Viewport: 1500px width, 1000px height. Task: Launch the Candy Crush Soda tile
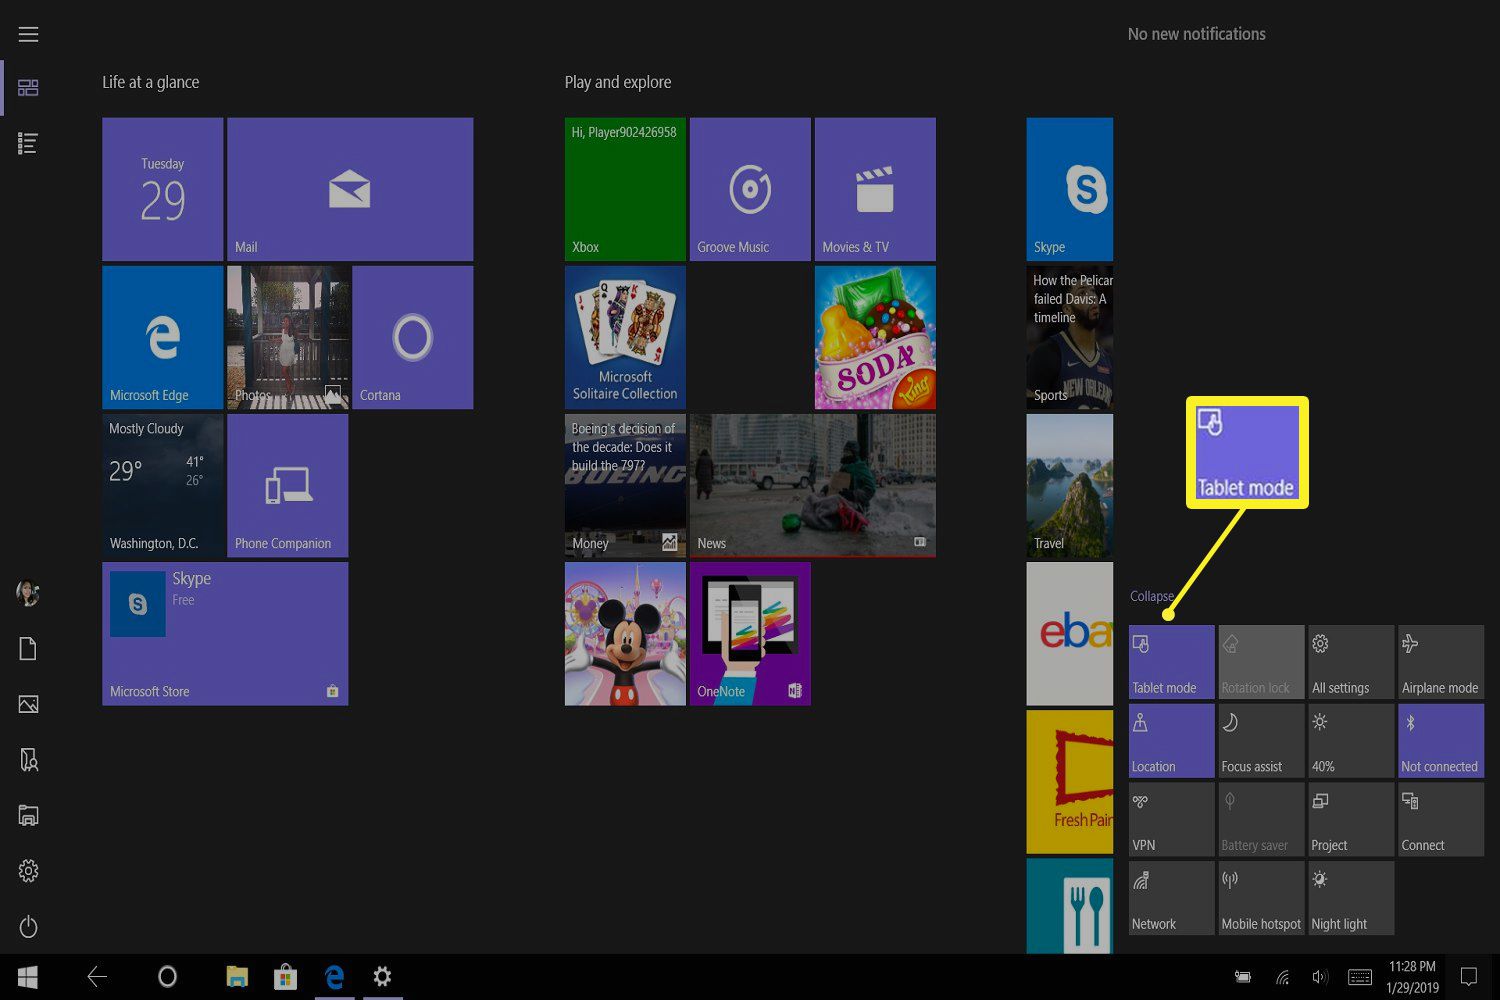pos(875,337)
